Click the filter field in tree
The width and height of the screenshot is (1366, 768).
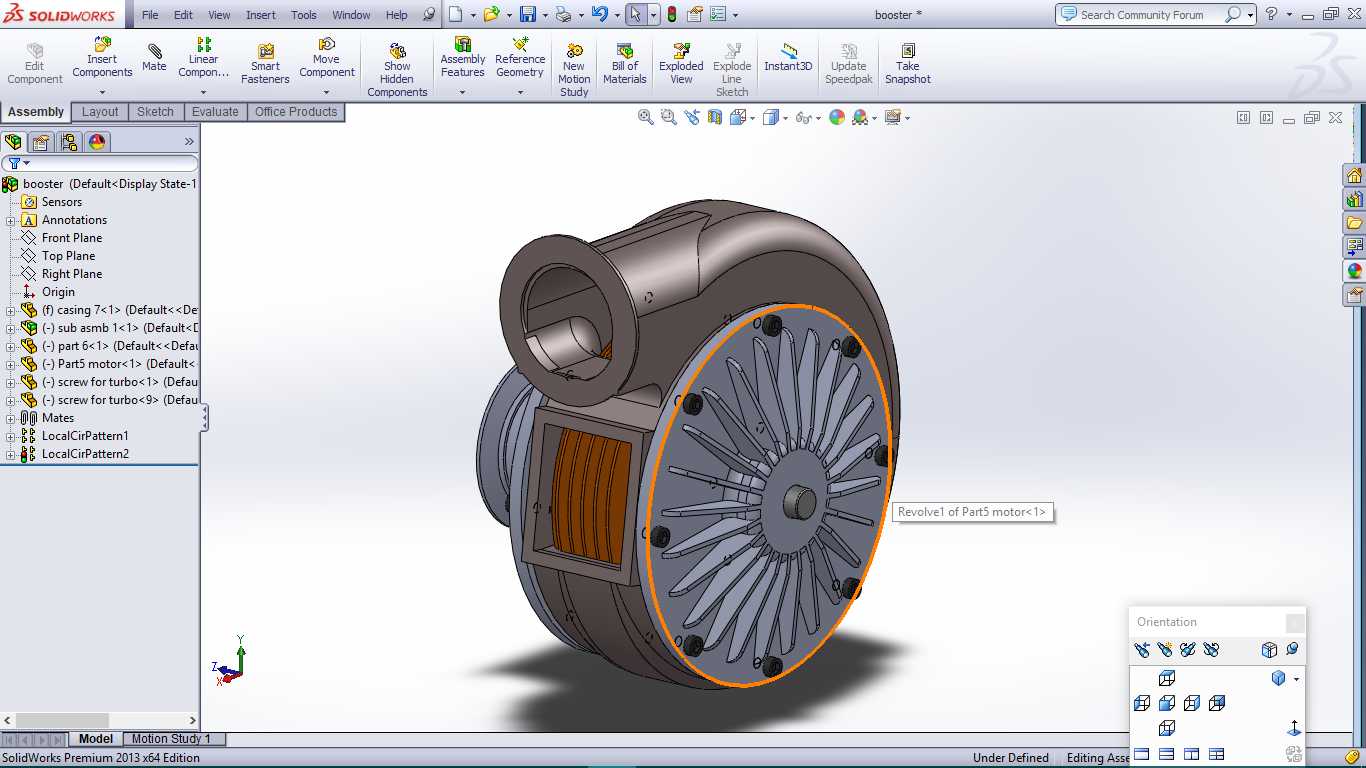click(x=100, y=163)
